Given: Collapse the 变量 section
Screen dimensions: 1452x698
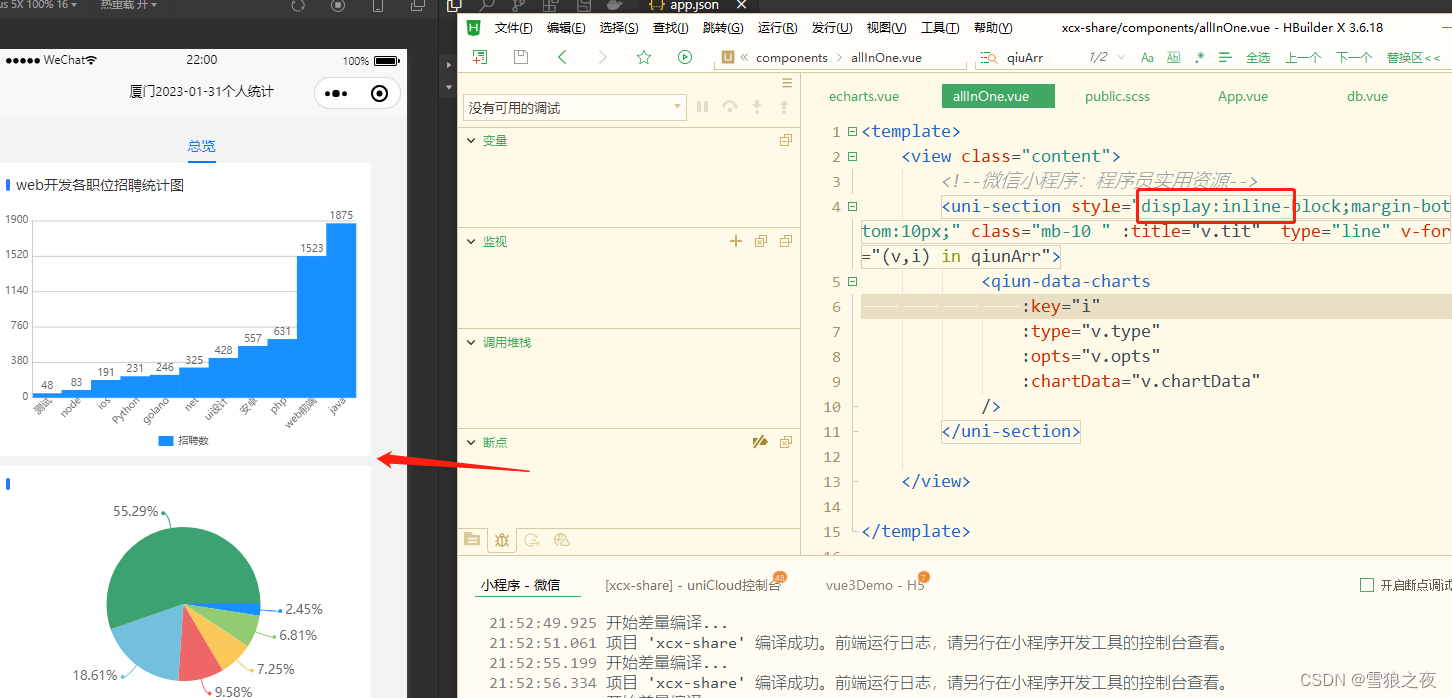Looking at the screenshot, I should 470,140.
